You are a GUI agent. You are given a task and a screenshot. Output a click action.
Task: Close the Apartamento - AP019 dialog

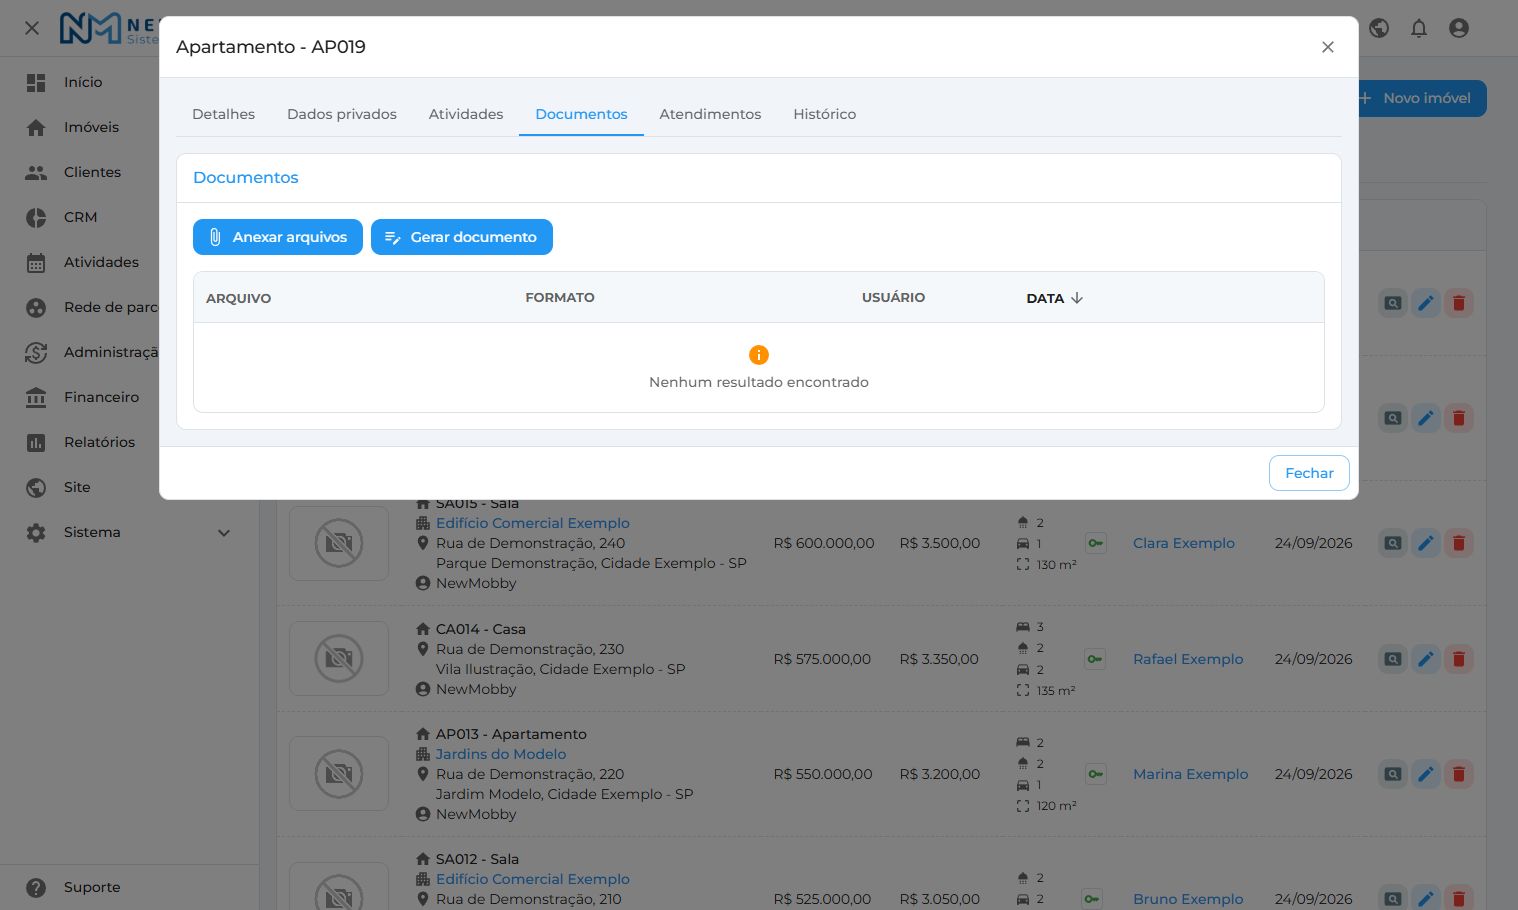(x=1328, y=47)
